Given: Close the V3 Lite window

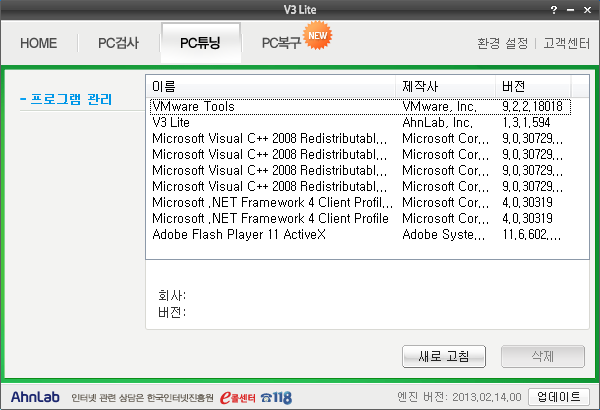Looking at the screenshot, I should (x=587, y=10).
